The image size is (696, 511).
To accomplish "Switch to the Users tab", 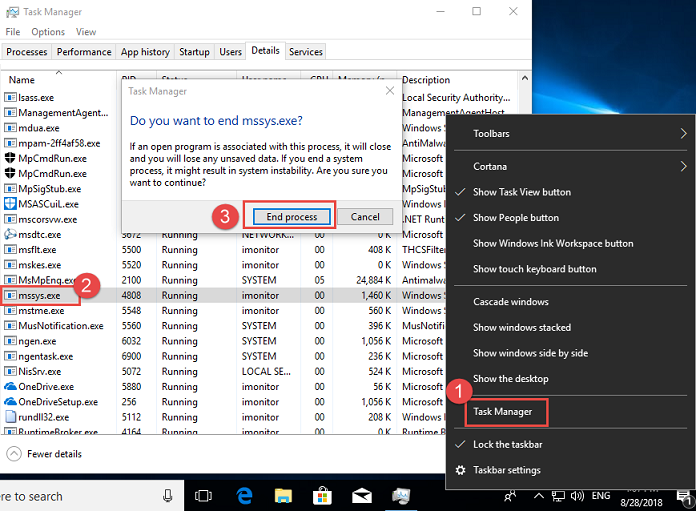I will click(x=230, y=52).
